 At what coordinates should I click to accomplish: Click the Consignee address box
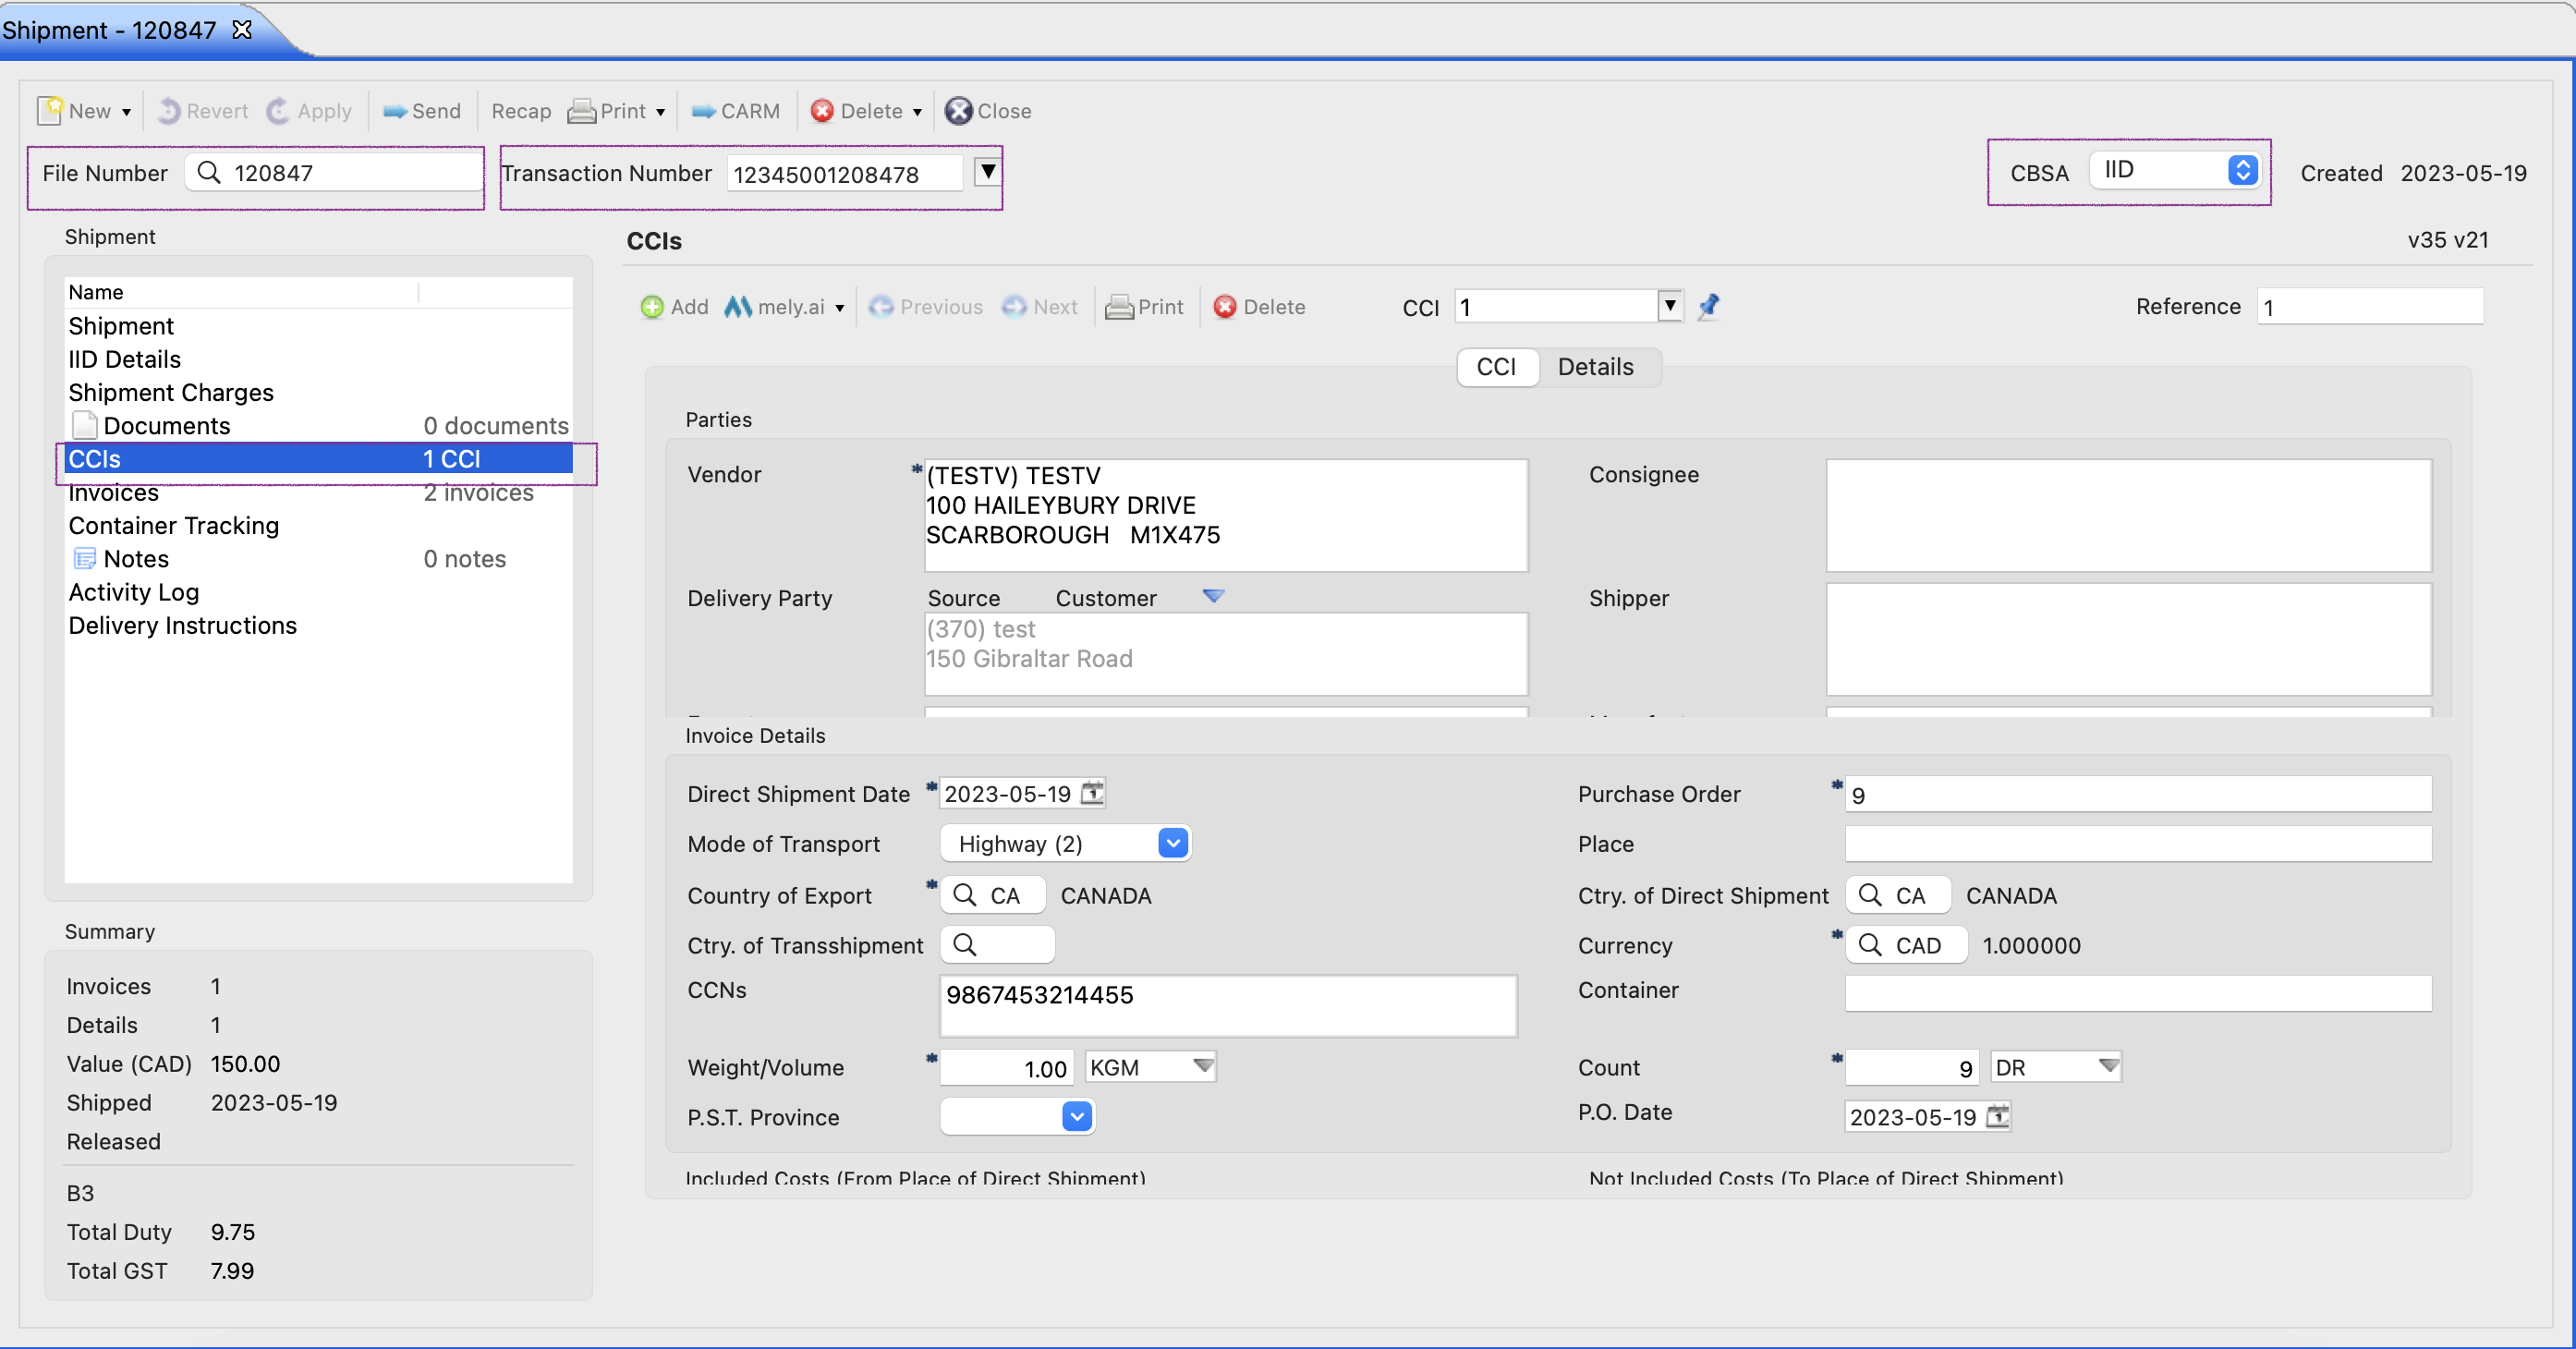click(2129, 515)
